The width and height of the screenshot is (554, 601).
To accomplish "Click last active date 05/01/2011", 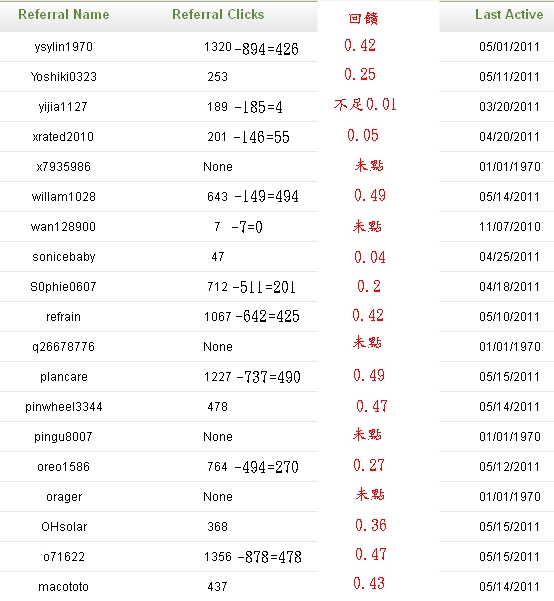I will 509,47.
